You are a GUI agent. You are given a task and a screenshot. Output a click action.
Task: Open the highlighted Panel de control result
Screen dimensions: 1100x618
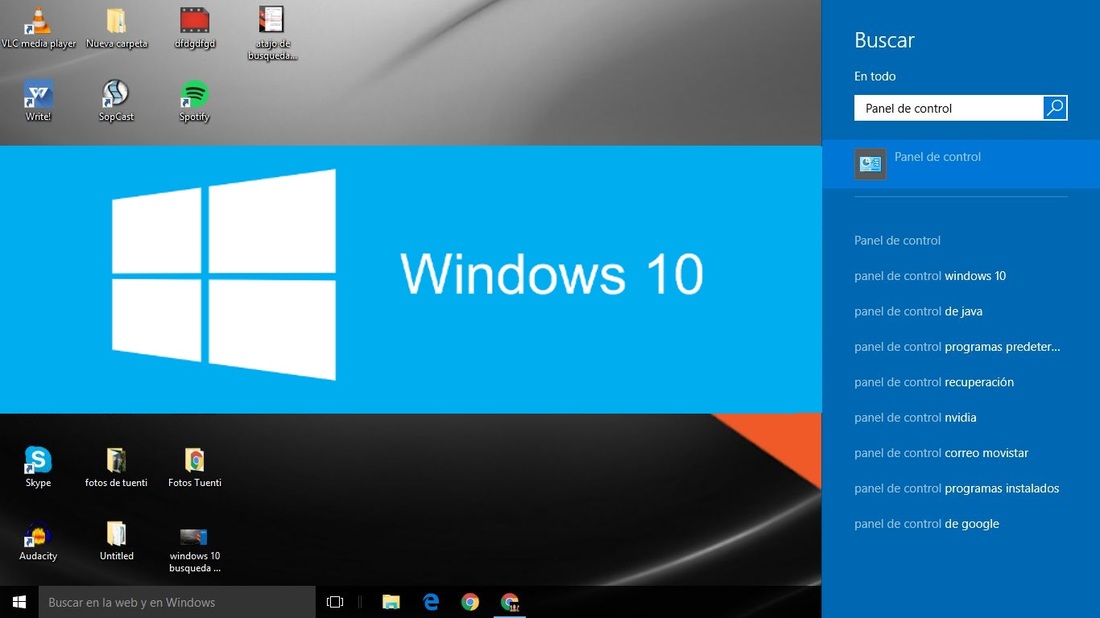[960, 163]
